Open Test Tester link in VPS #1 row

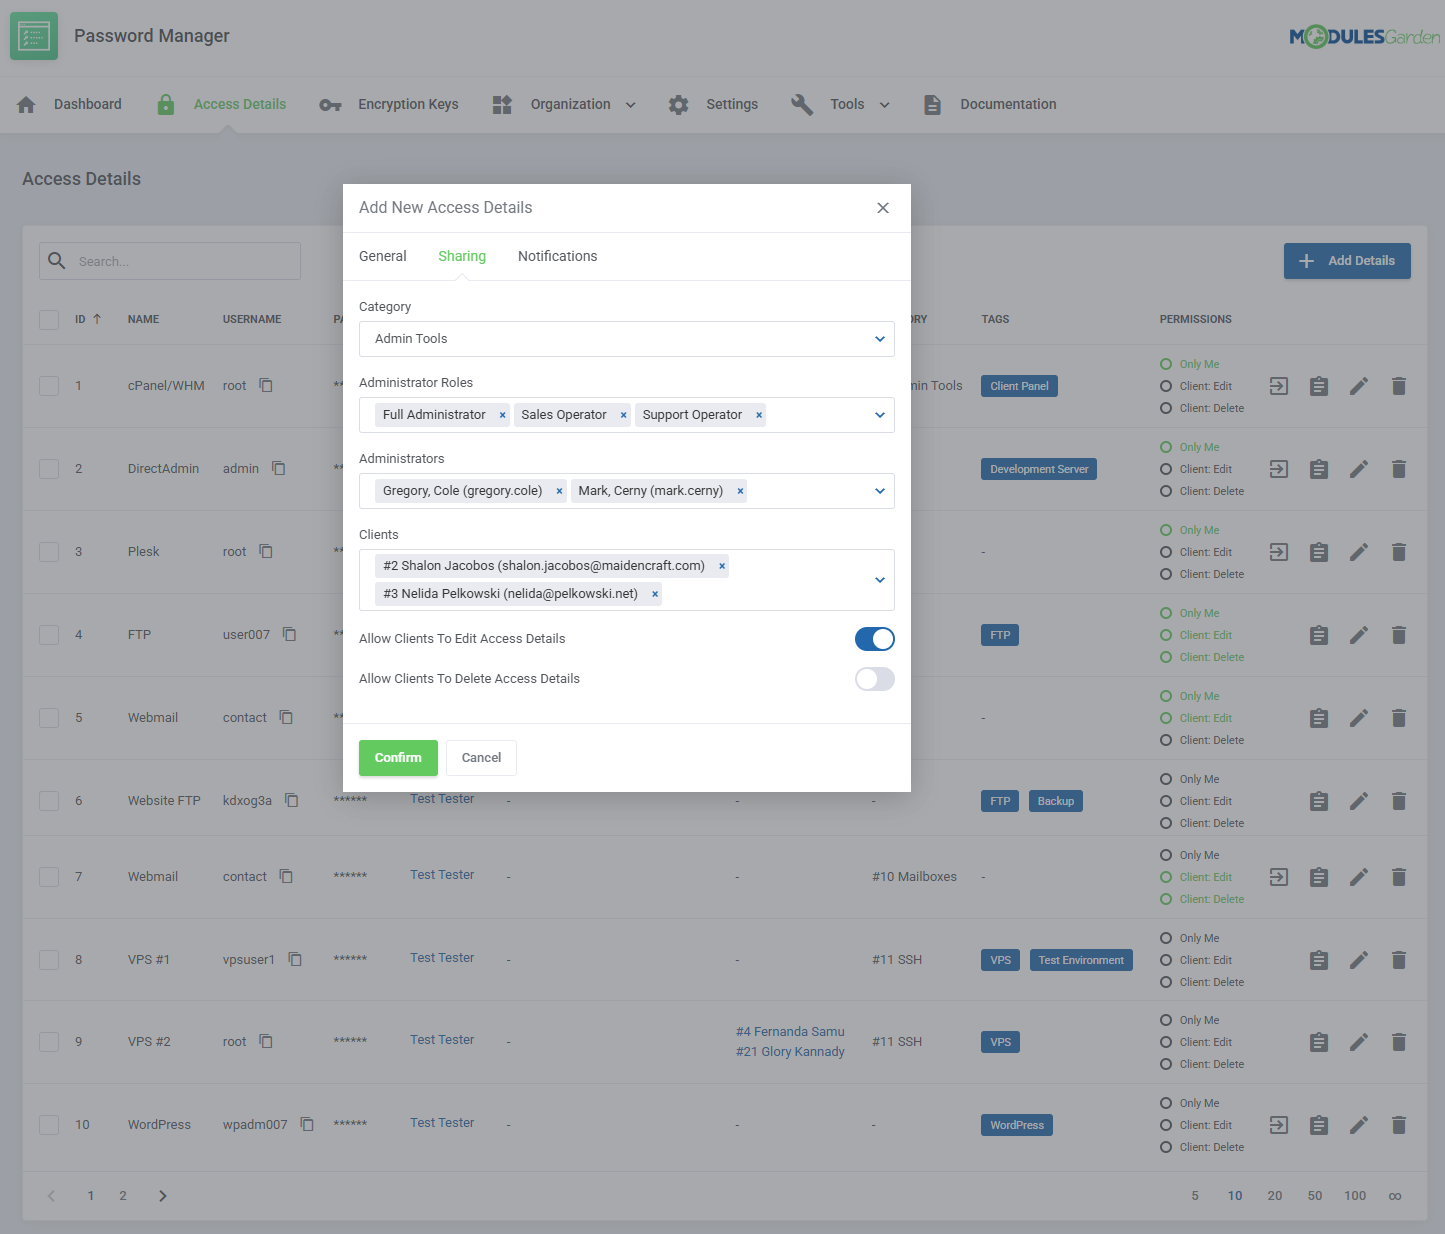pyautogui.click(x=442, y=958)
